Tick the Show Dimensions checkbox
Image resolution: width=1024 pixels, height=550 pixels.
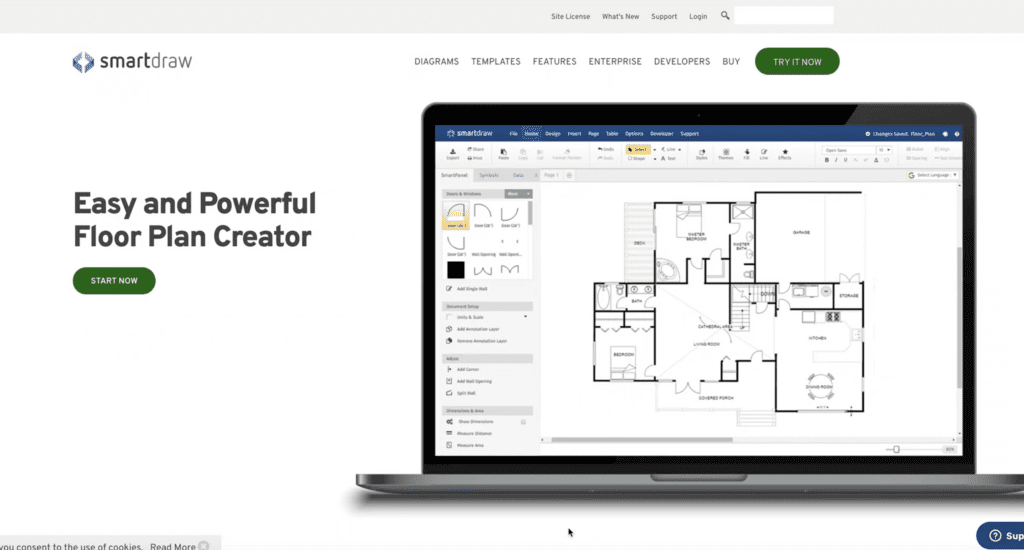(523, 422)
